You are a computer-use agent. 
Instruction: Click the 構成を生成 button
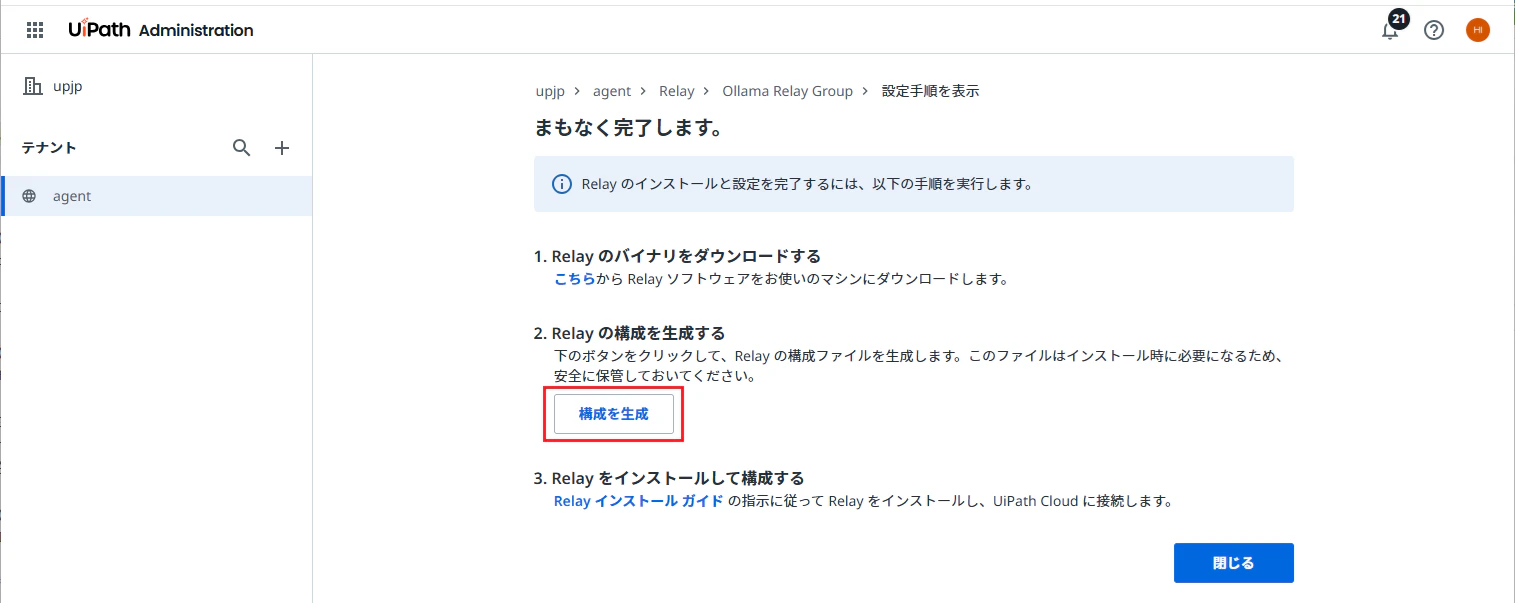614,414
